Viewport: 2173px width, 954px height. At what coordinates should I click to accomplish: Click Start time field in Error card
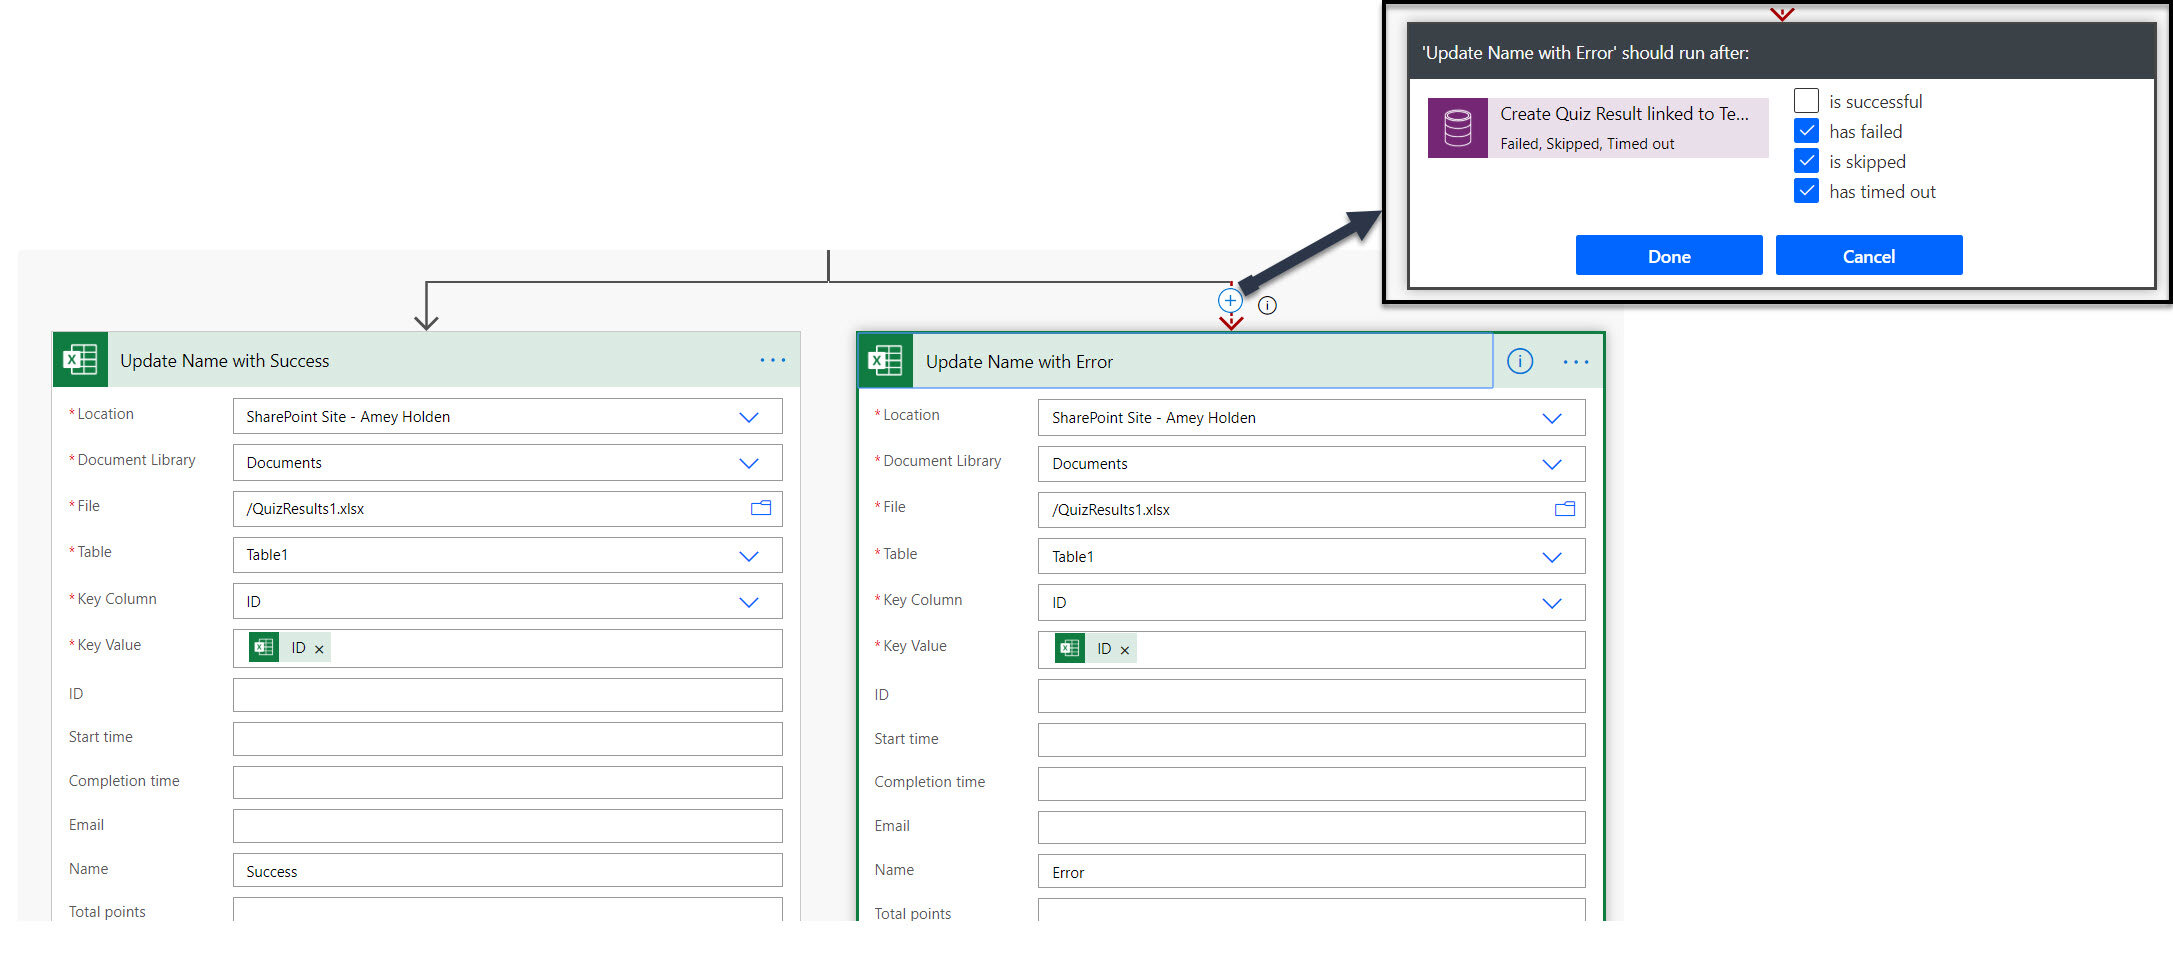click(x=1312, y=740)
